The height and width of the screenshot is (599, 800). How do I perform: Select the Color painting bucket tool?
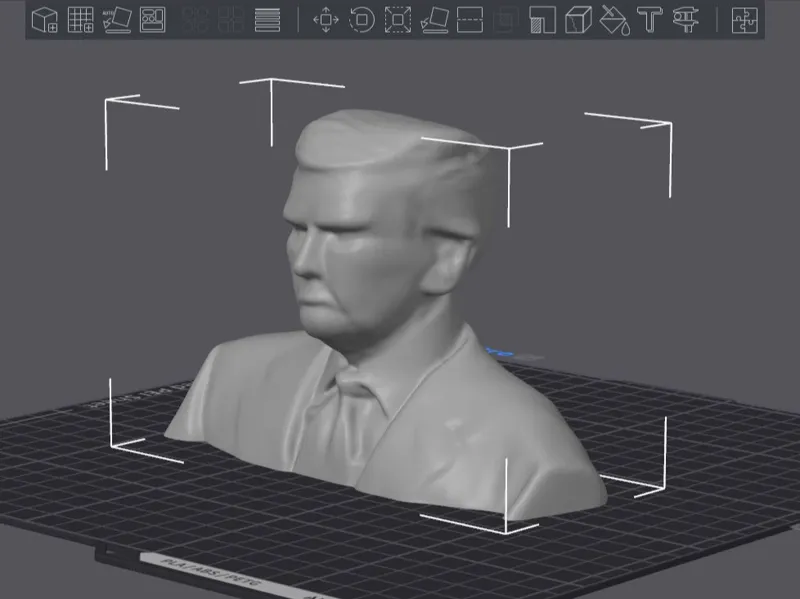[614, 20]
